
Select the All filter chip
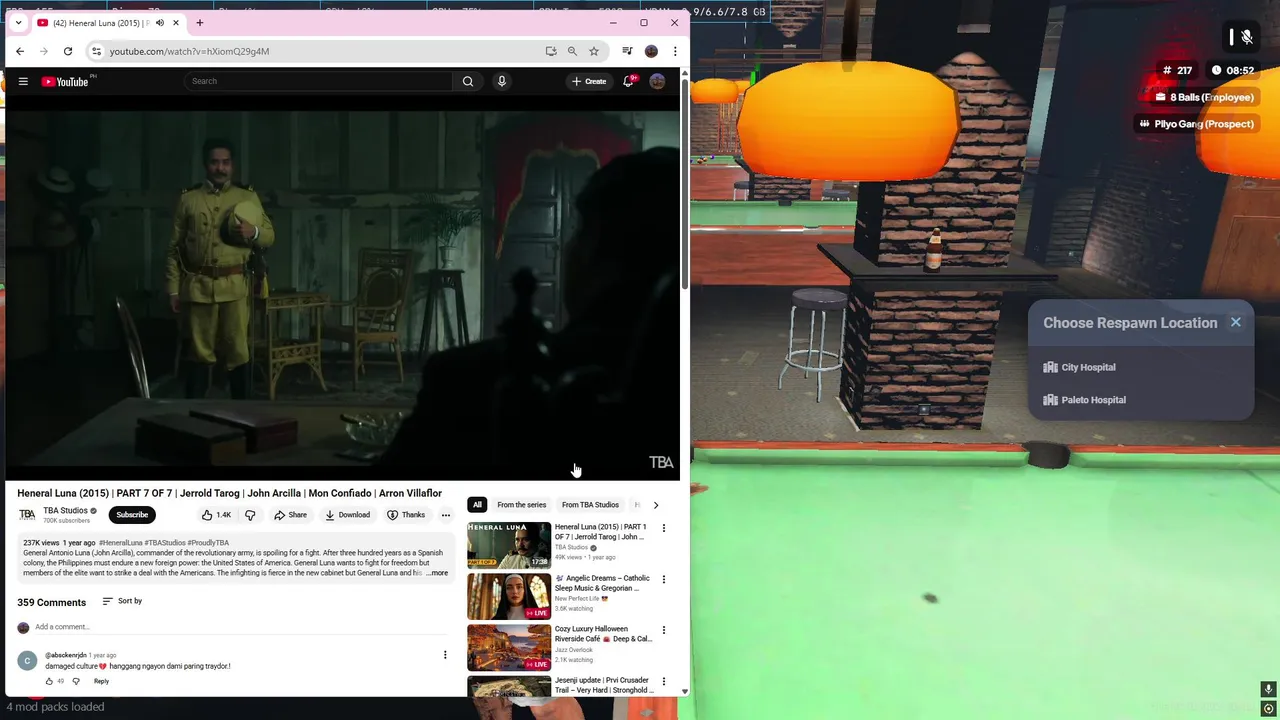point(477,505)
